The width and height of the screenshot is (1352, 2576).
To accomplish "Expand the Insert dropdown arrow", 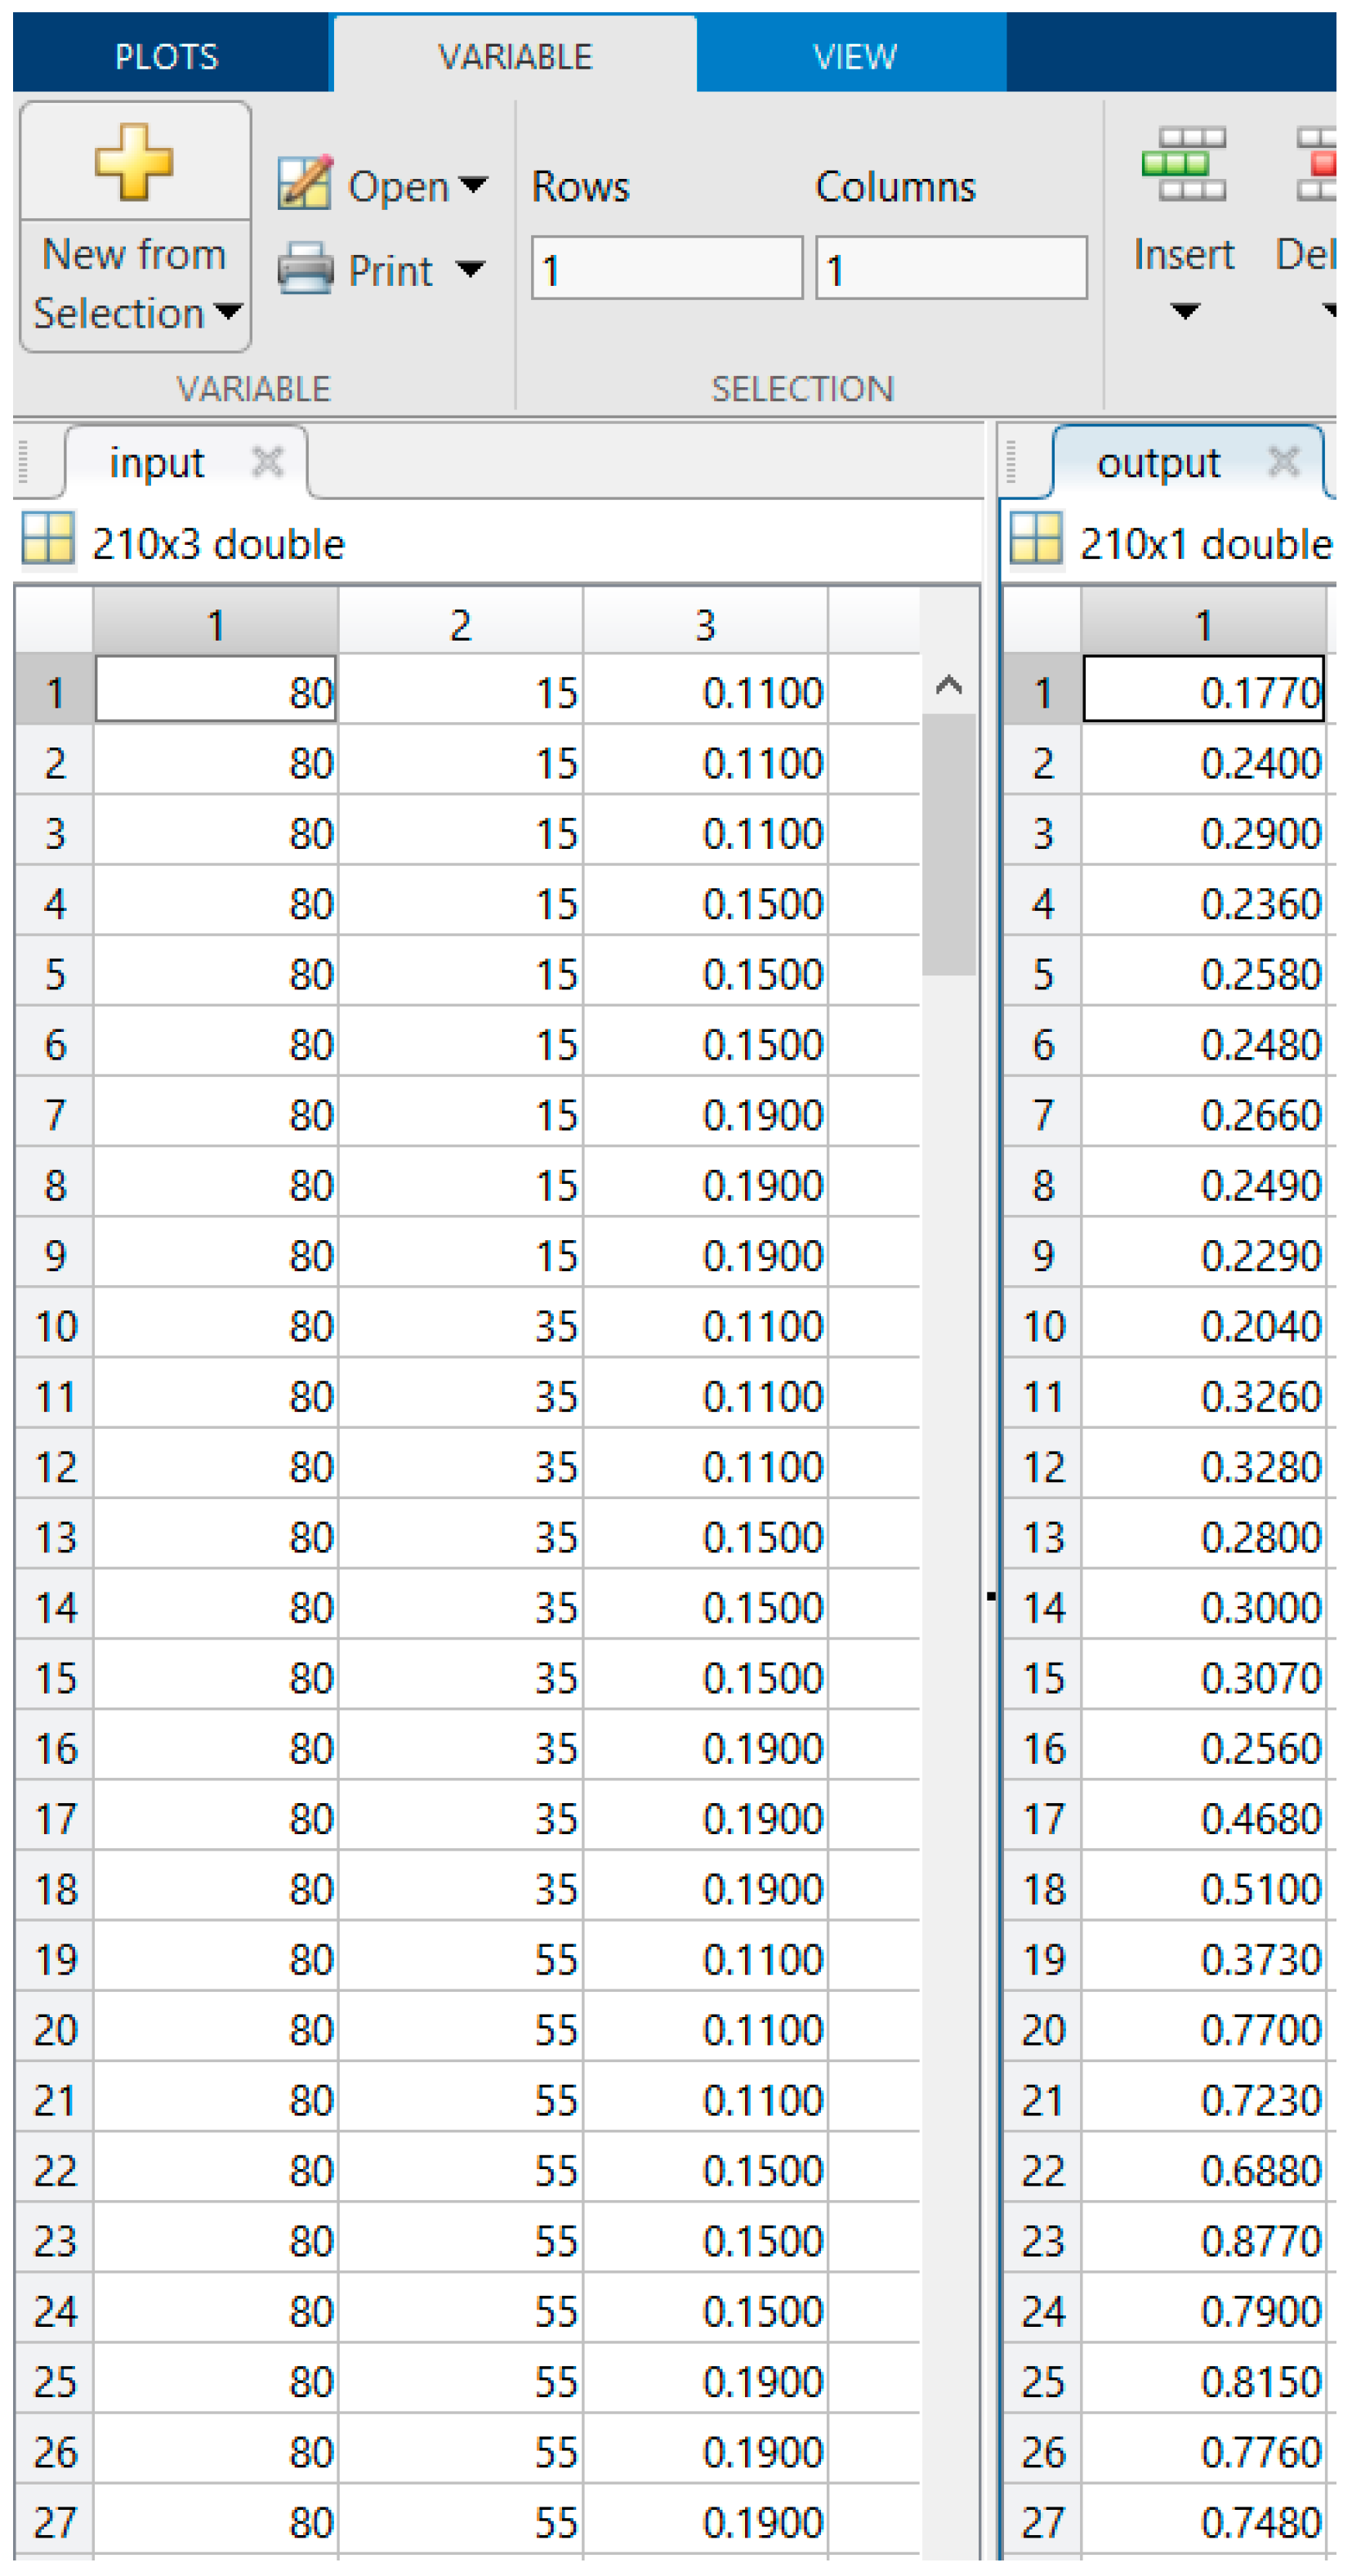I will 1185,311.
